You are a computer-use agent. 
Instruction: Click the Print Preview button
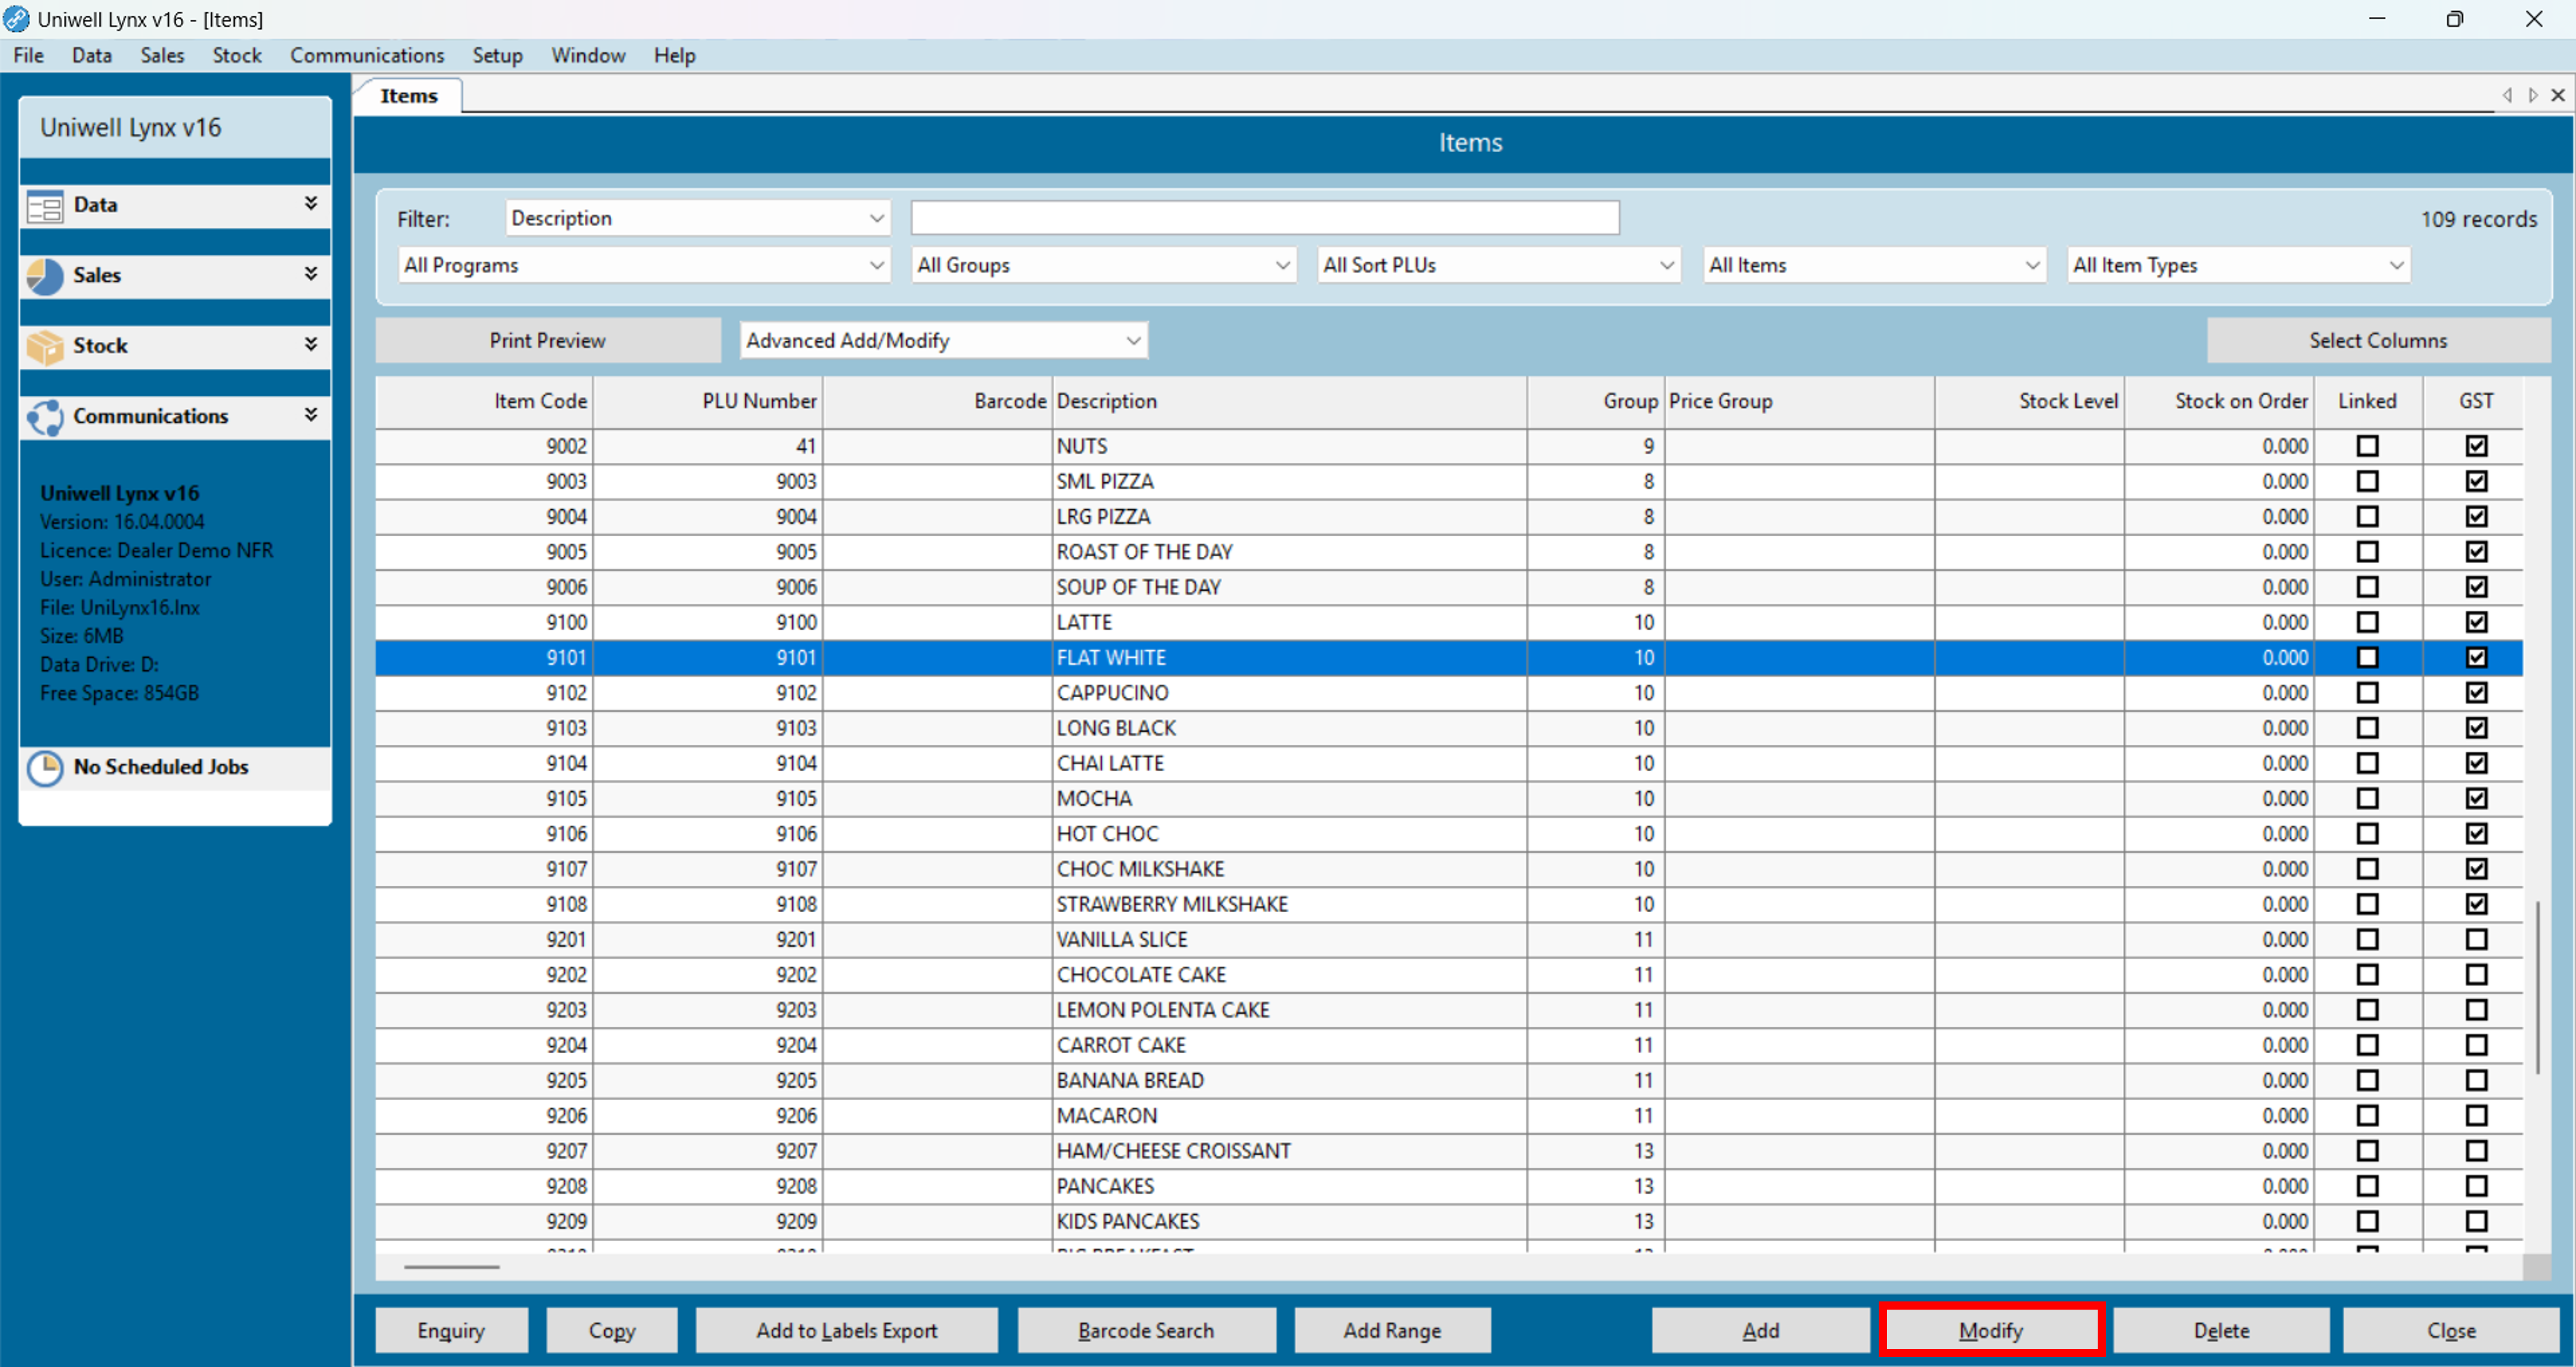click(547, 341)
